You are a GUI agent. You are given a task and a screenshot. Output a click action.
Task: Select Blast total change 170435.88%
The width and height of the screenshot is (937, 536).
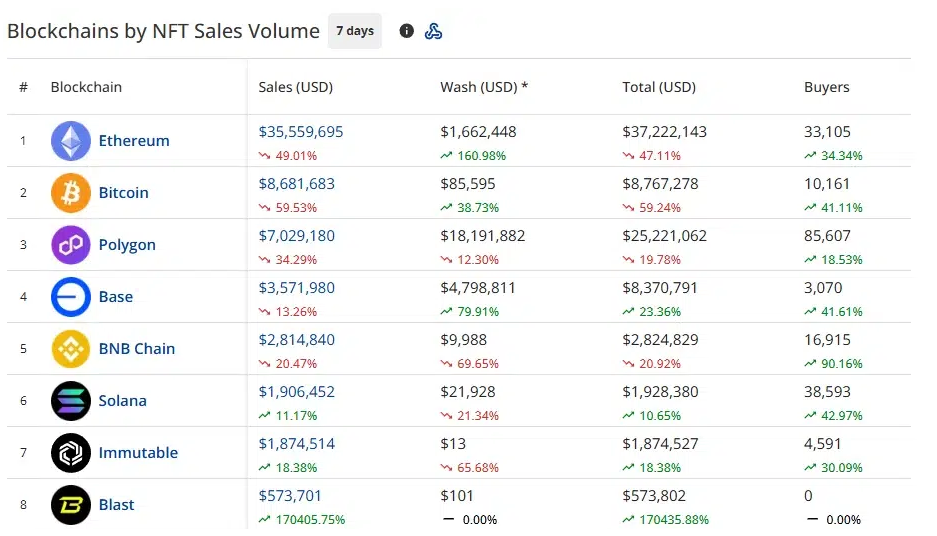[x=674, y=520]
